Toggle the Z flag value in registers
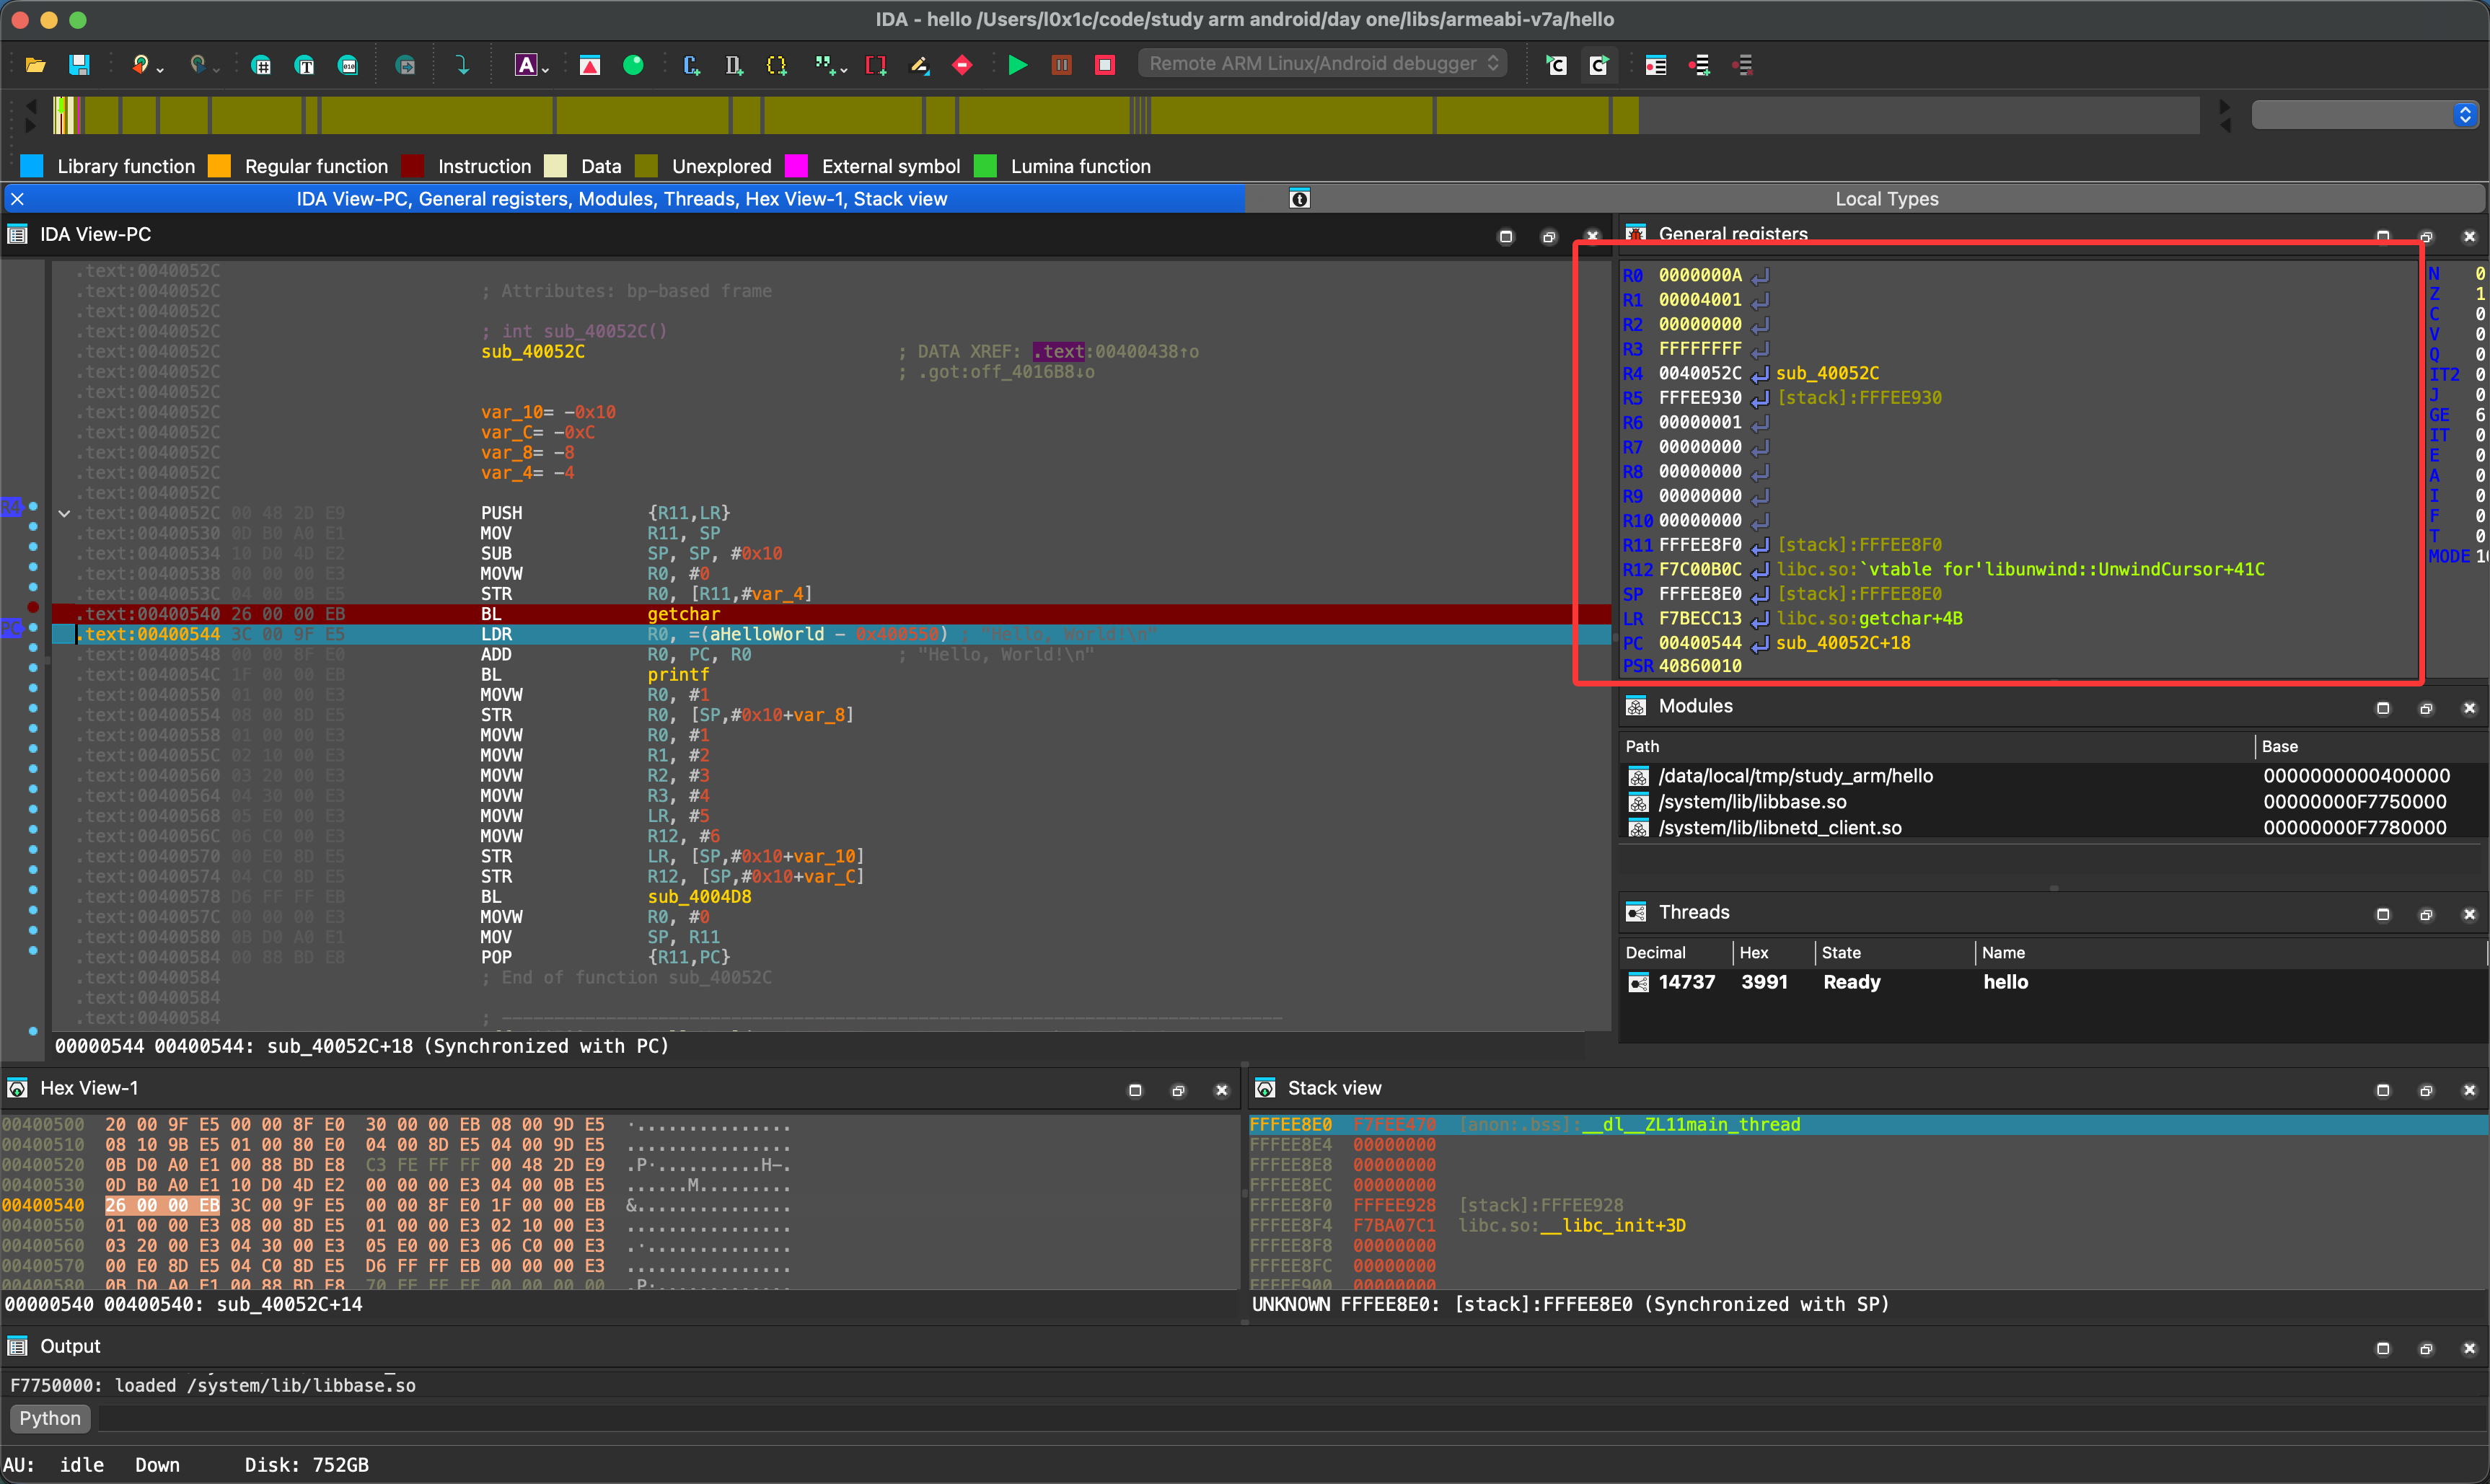The height and width of the screenshot is (1484, 2490). pyautogui.click(x=2479, y=294)
